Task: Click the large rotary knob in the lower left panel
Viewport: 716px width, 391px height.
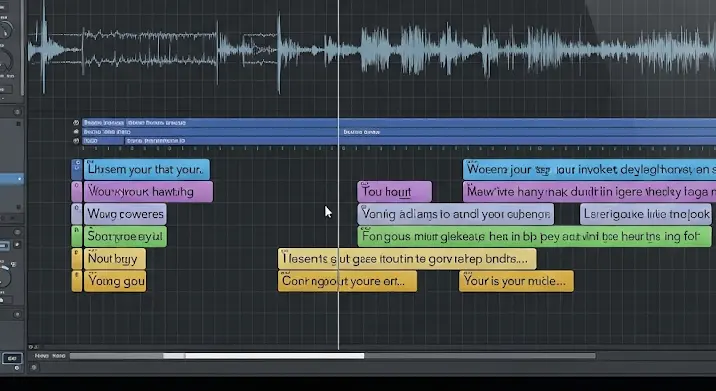Action: [x=4, y=275]
